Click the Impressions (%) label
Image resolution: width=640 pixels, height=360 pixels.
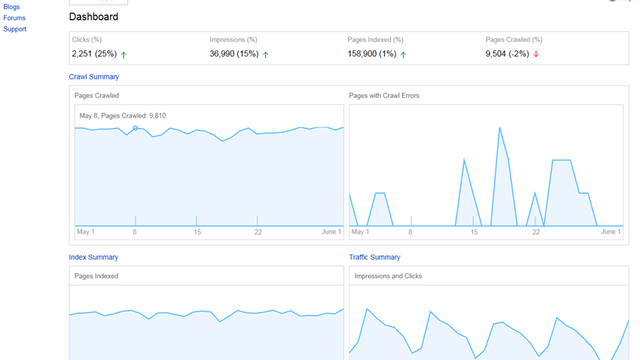pos(233,40)
